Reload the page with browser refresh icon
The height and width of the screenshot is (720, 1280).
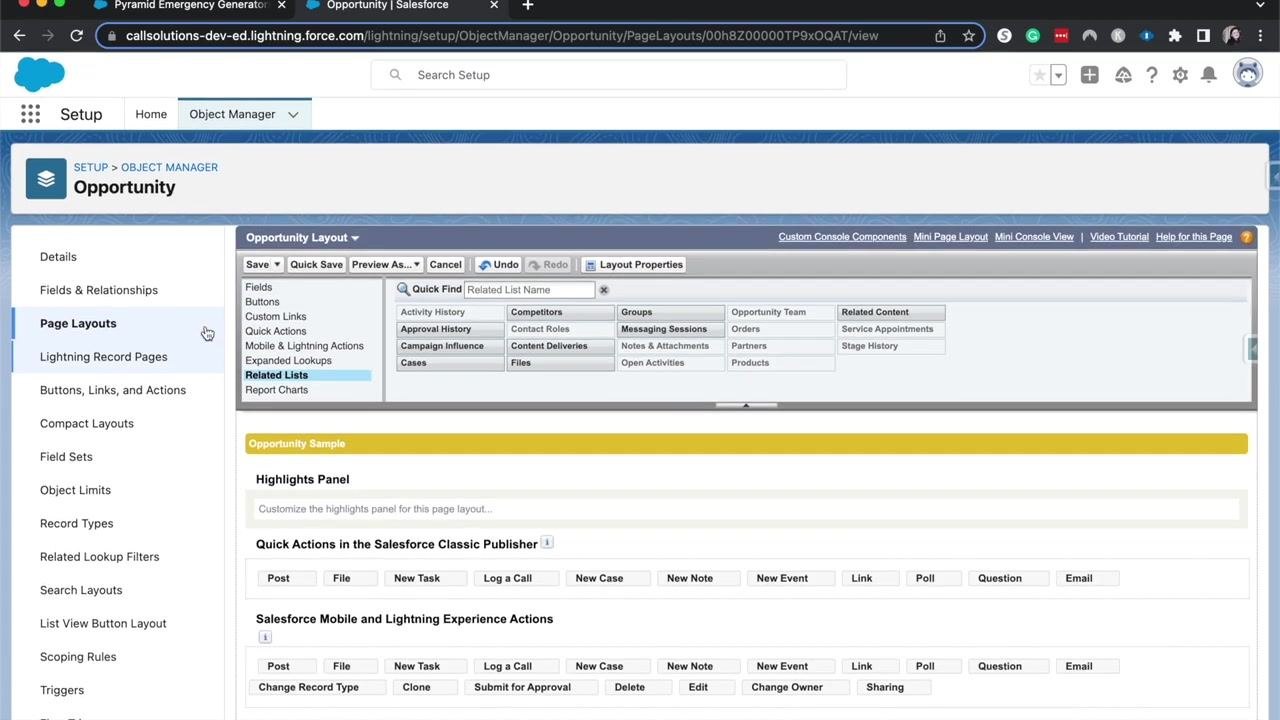[x=76, y=35]
